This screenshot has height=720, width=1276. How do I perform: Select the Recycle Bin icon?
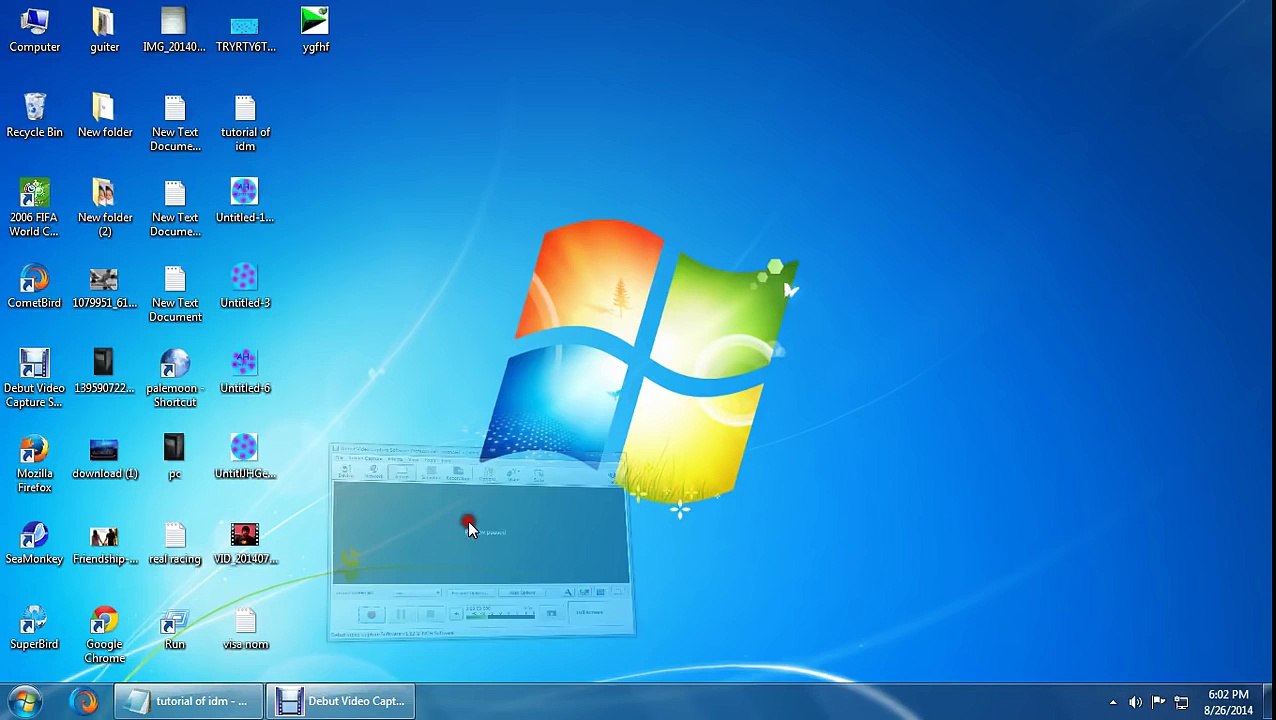tap(34, 115)
